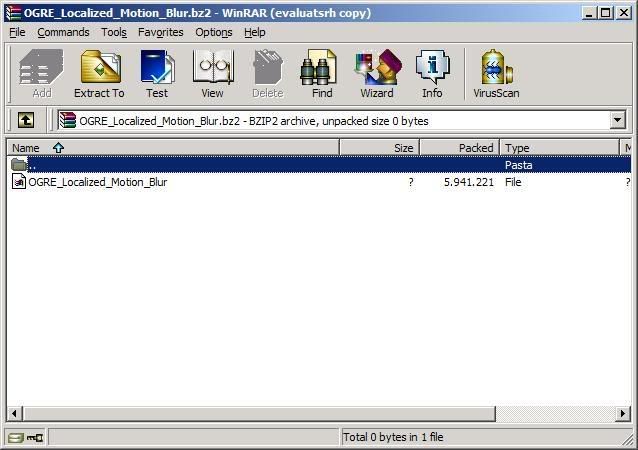Click the horizontal scrollbar left arrow

[x=14, y=414]
